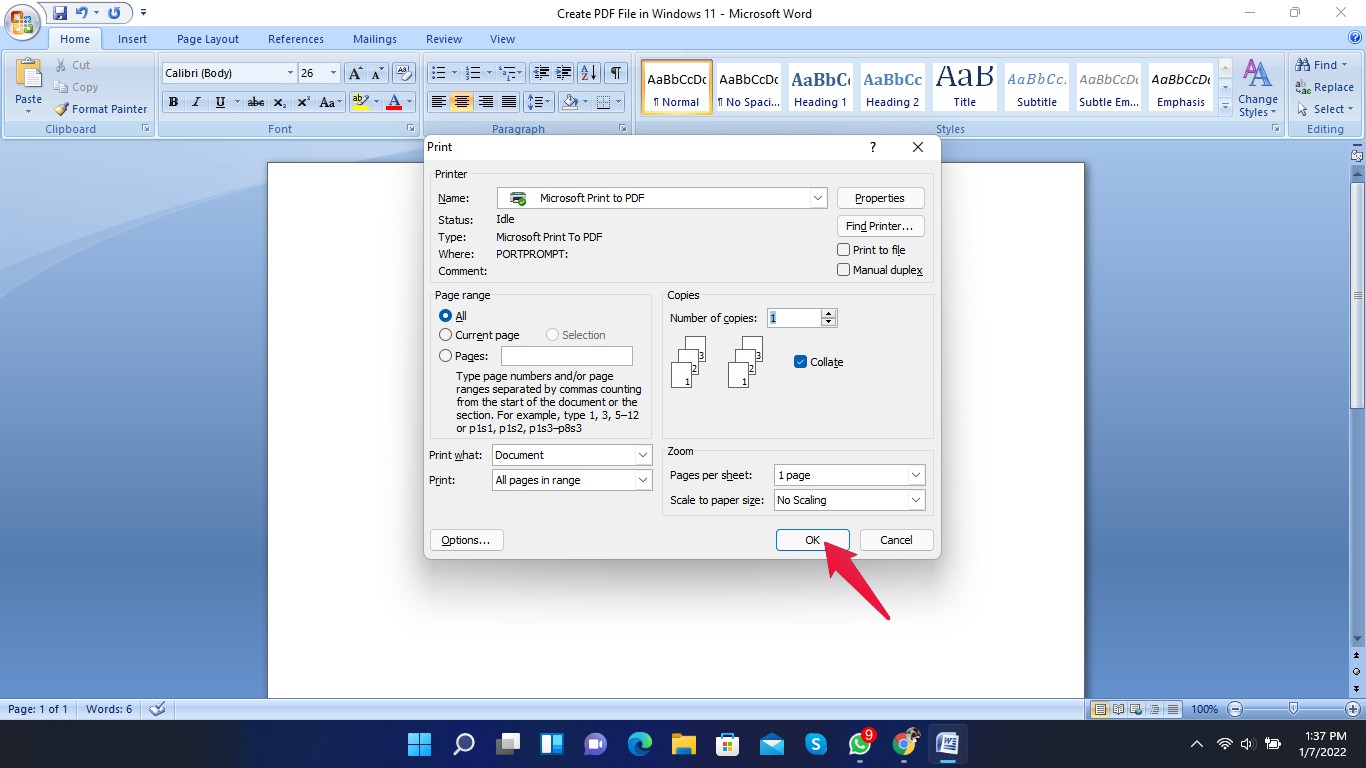Switch to the View tab

coord(502,39)
